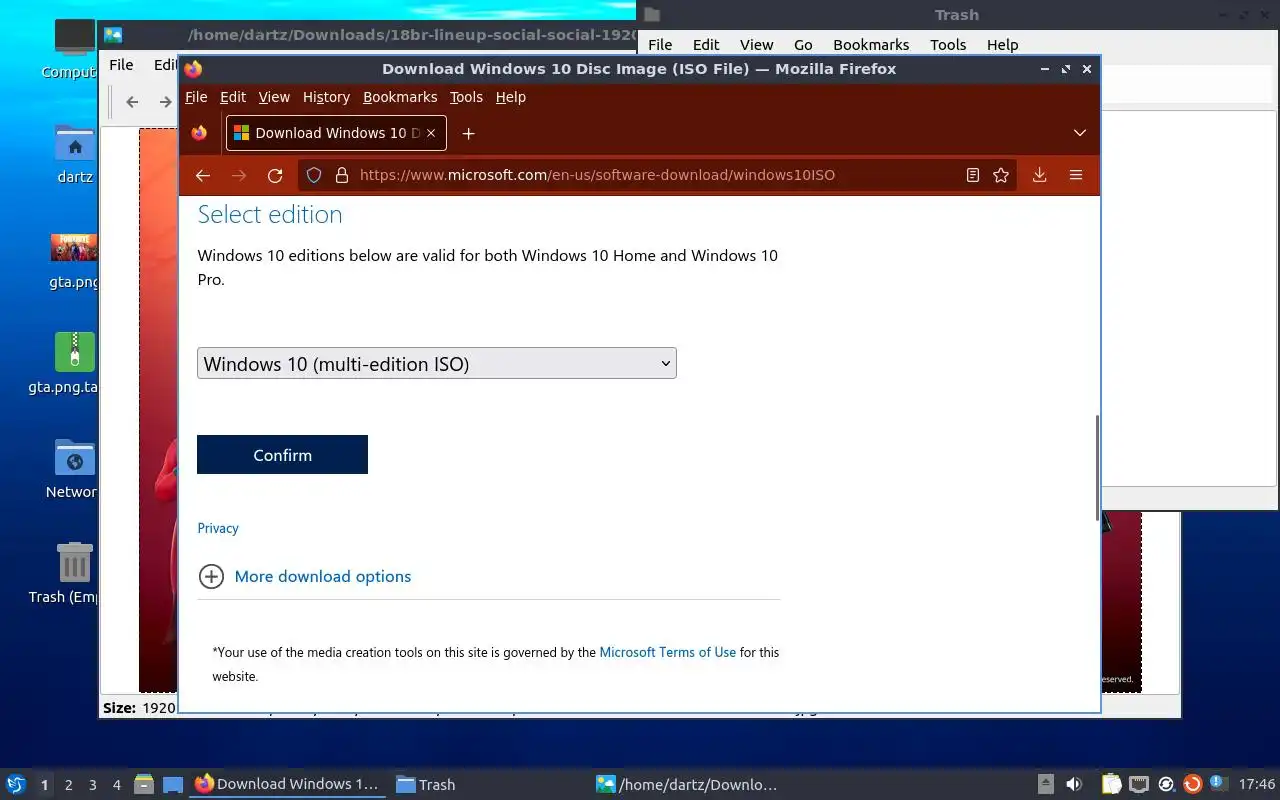The image size is (1280, 800).
Task: Go back using Firefox back arrow
Action: 202,175
